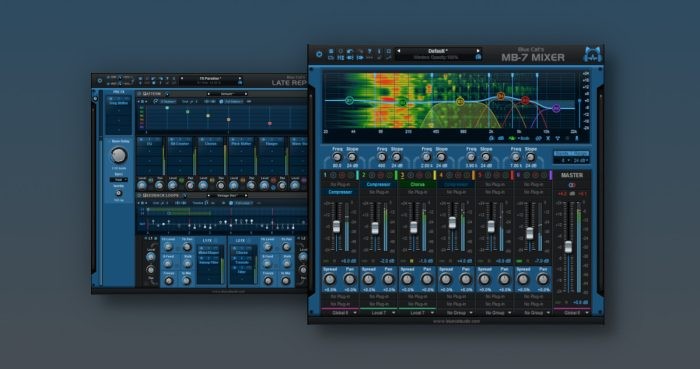The width and height of the screenshot is (700, 369).
Task: Toggle band 6 green solo button
Action: point(544,175)
